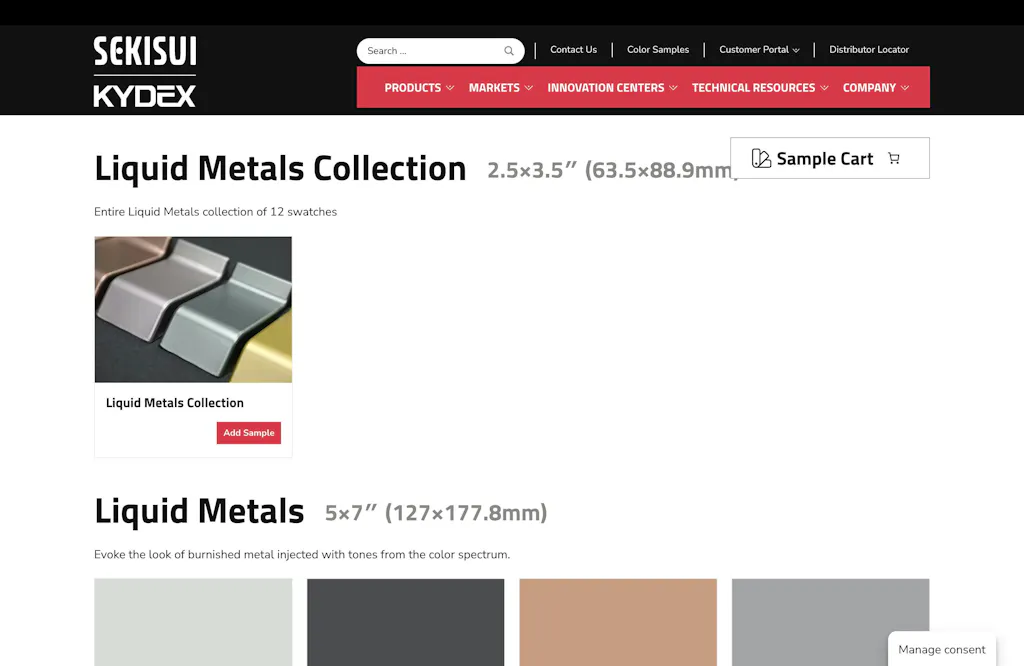Expand the Customer Portal dropdown
Image resolution: width=1024 pixels, height=666 pixels.
[759, 50]
